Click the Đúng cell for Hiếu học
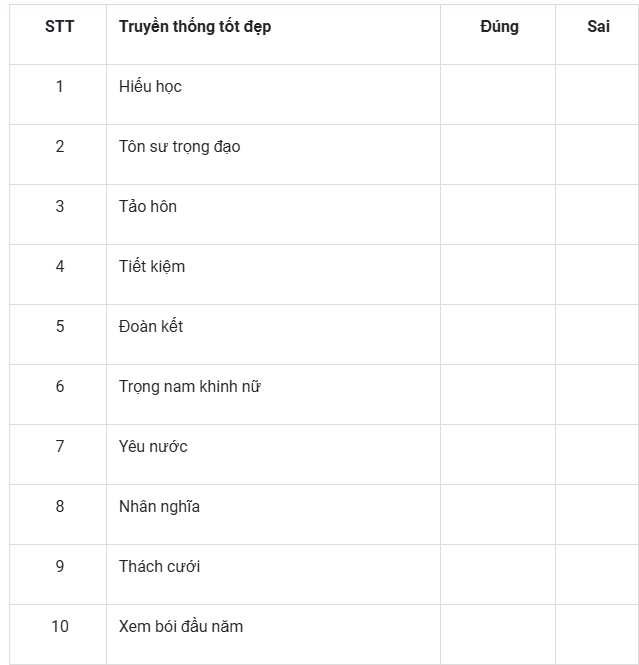The image size is (639, 665). click(x=498, y=95)
